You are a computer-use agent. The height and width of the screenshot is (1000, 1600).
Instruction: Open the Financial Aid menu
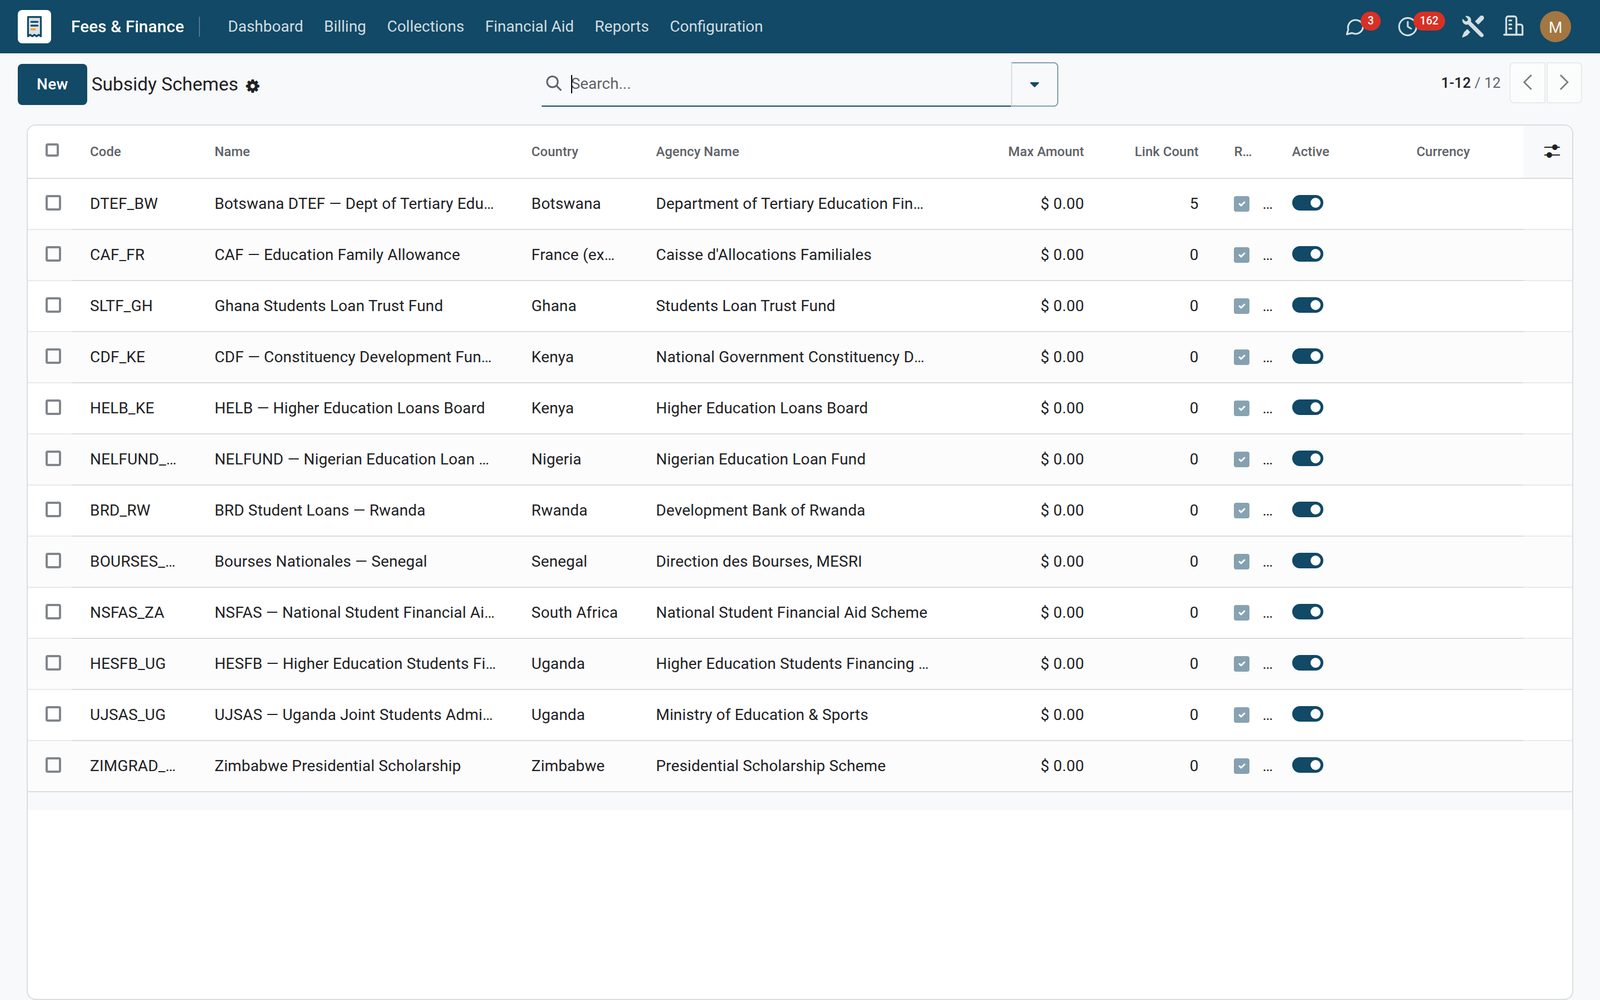pos(529,26)
